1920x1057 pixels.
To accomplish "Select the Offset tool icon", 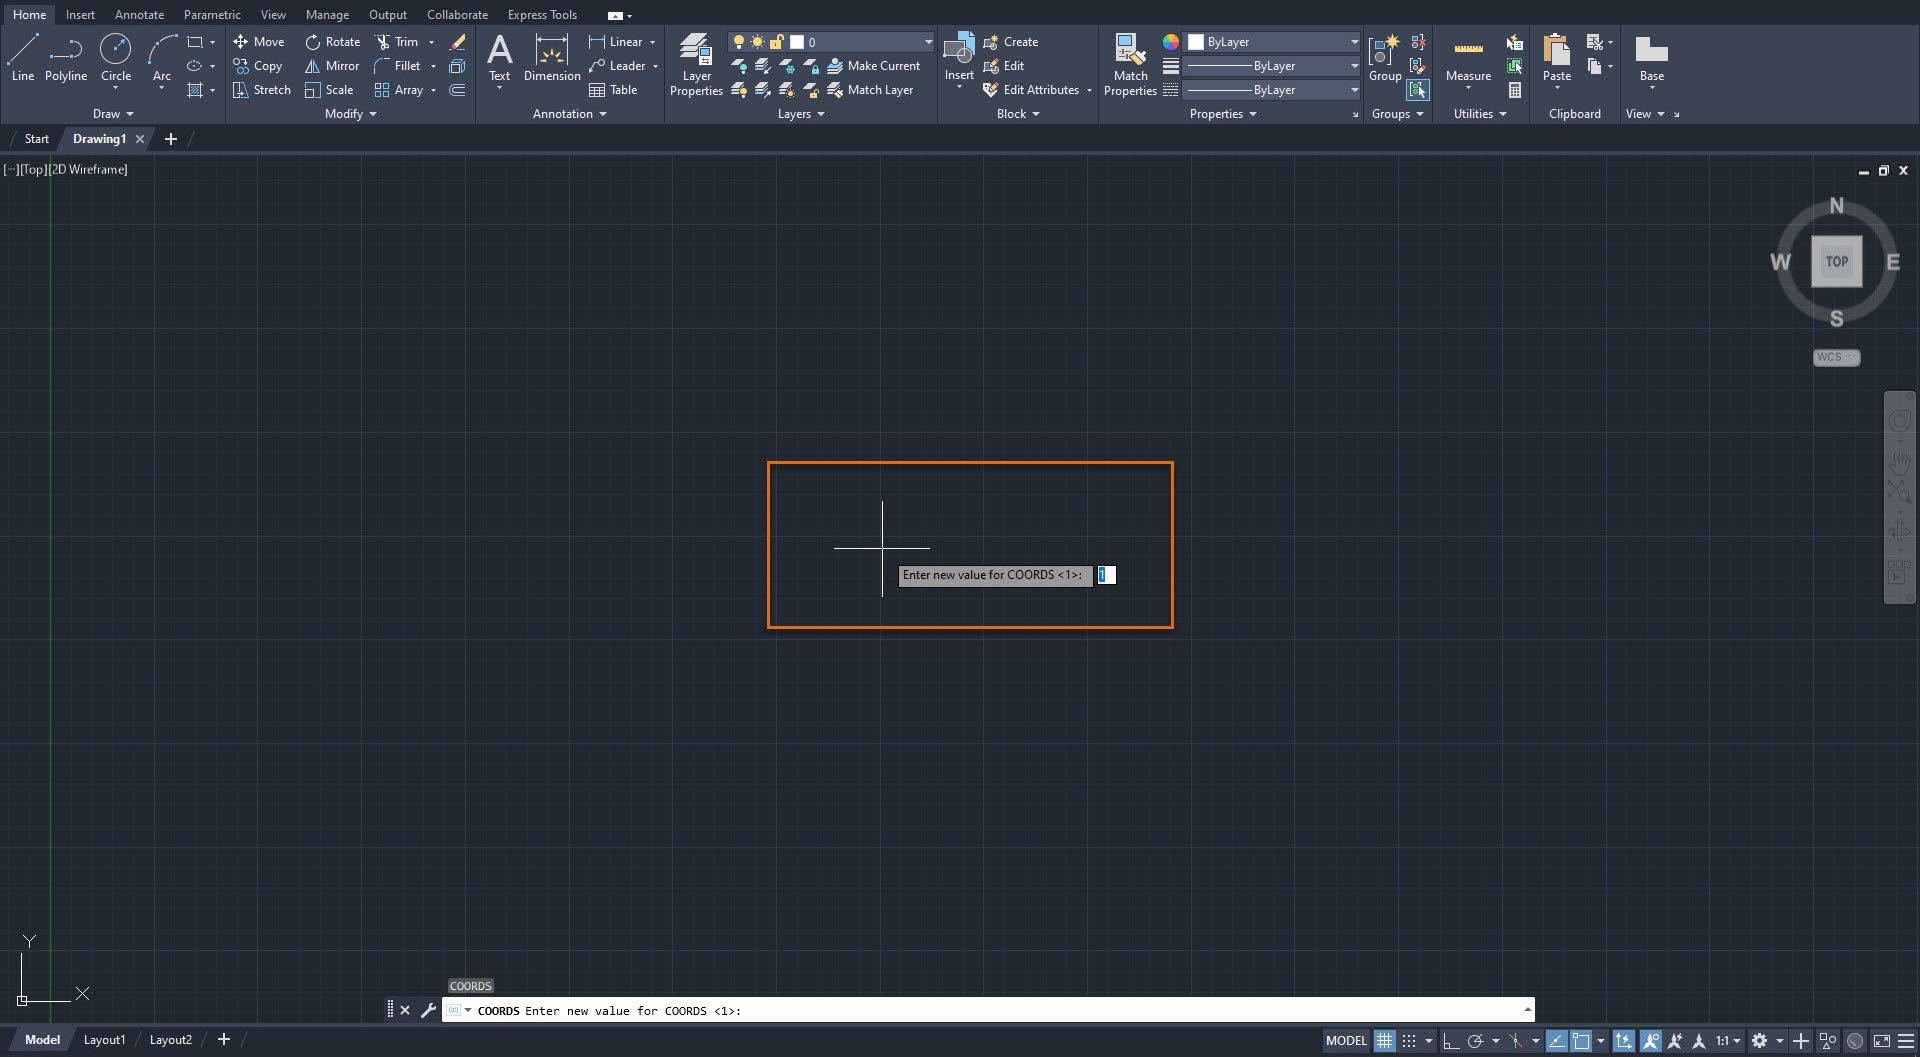I will click(457, 90).
